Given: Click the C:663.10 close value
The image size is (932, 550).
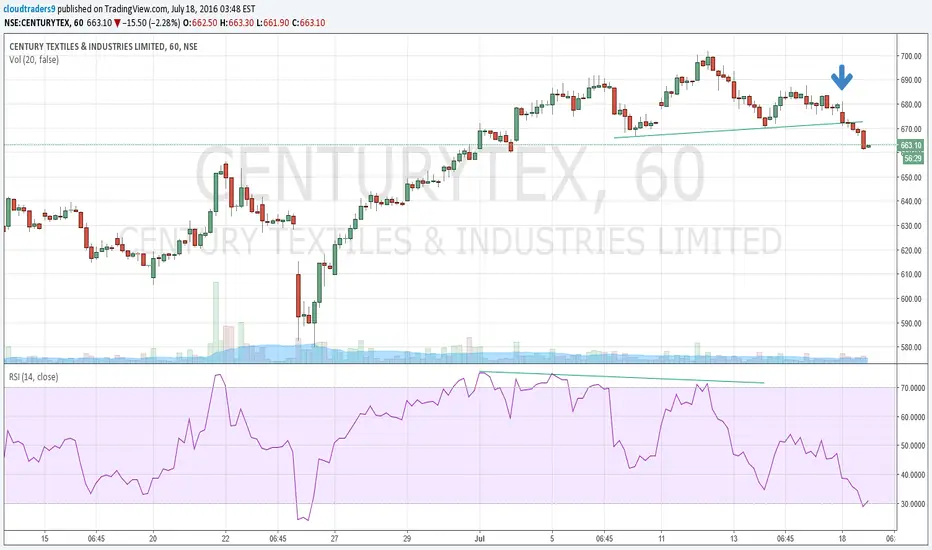Looking at the screenshot, I should (x=308, y=23).
